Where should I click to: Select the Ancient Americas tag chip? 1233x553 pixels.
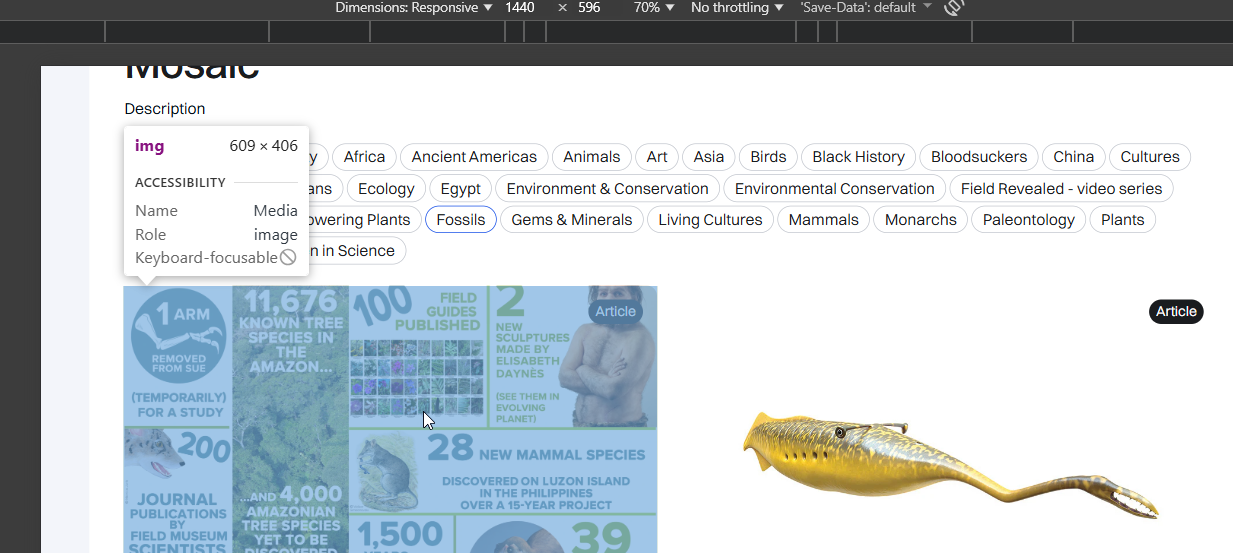pyautogui.click(x=474, y=157)
